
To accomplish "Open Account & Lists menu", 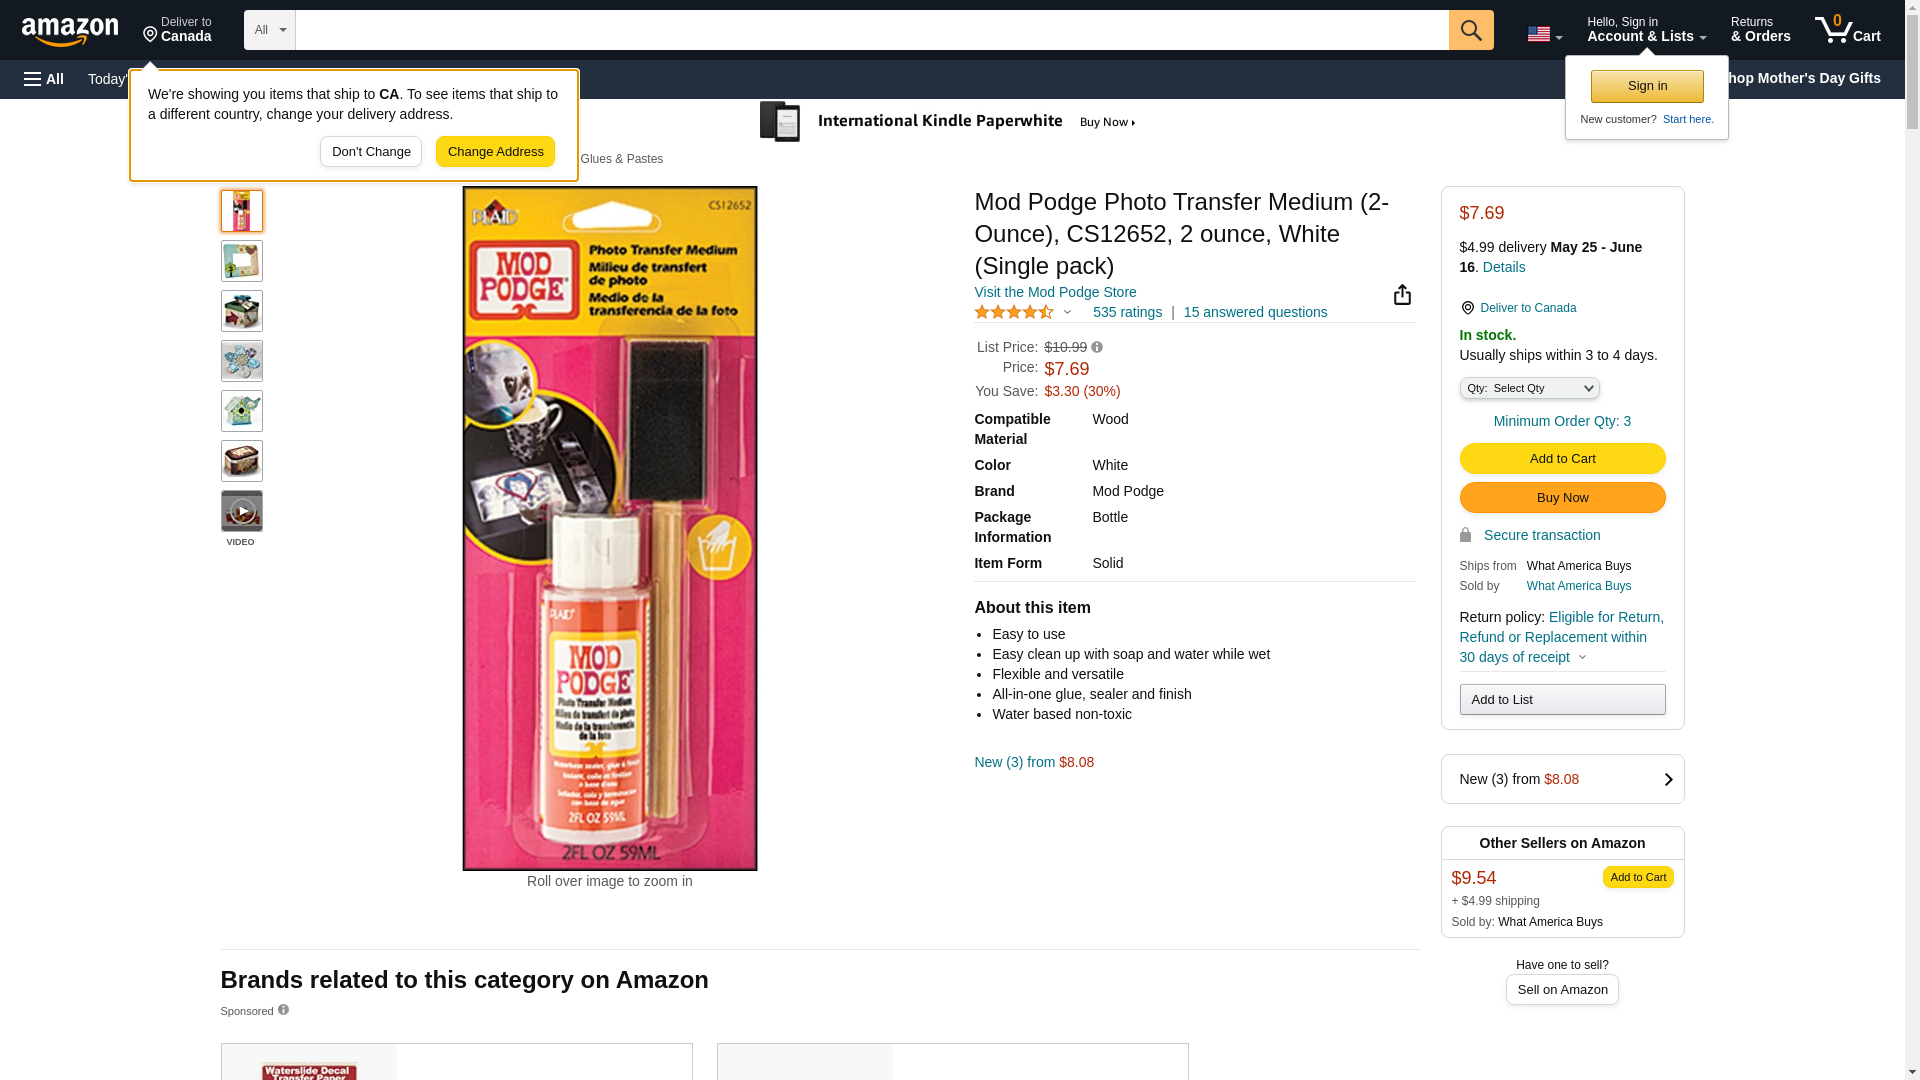I will point(1646,30).
